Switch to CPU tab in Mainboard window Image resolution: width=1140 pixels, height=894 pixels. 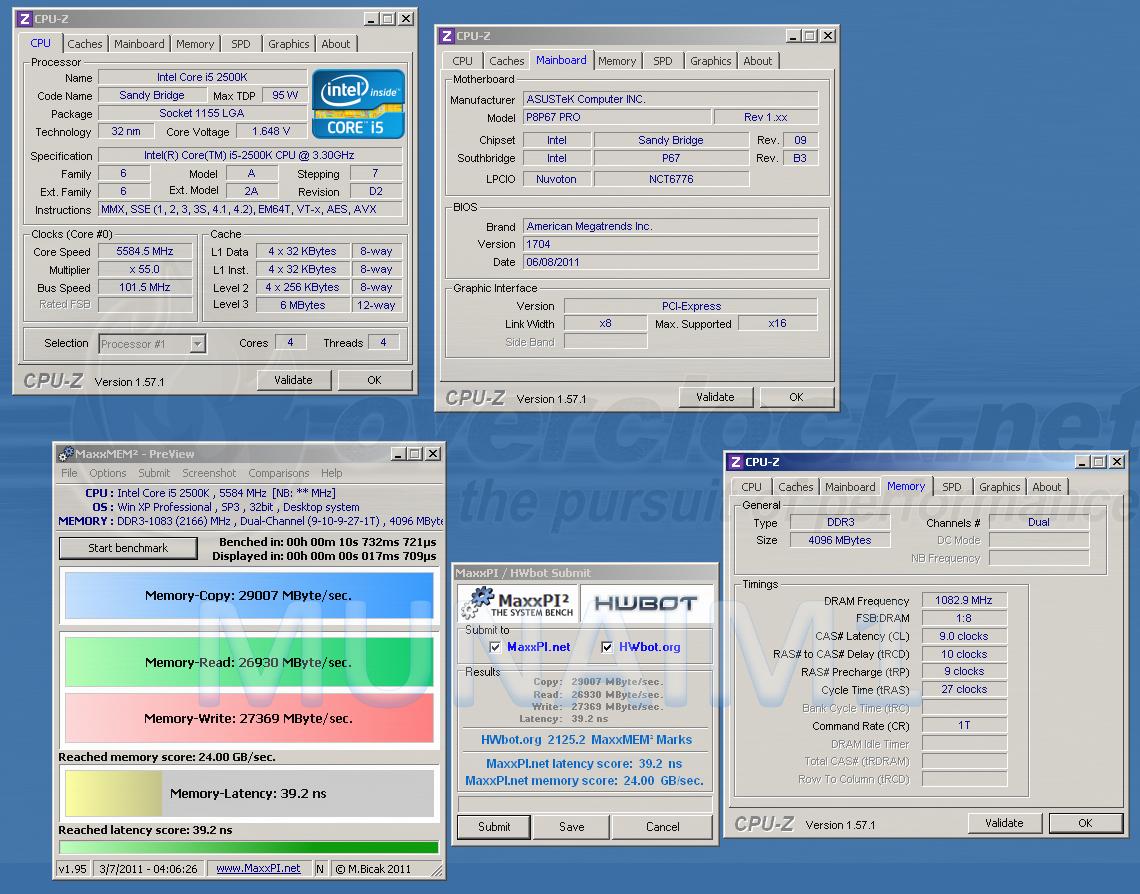click(462, 61)
